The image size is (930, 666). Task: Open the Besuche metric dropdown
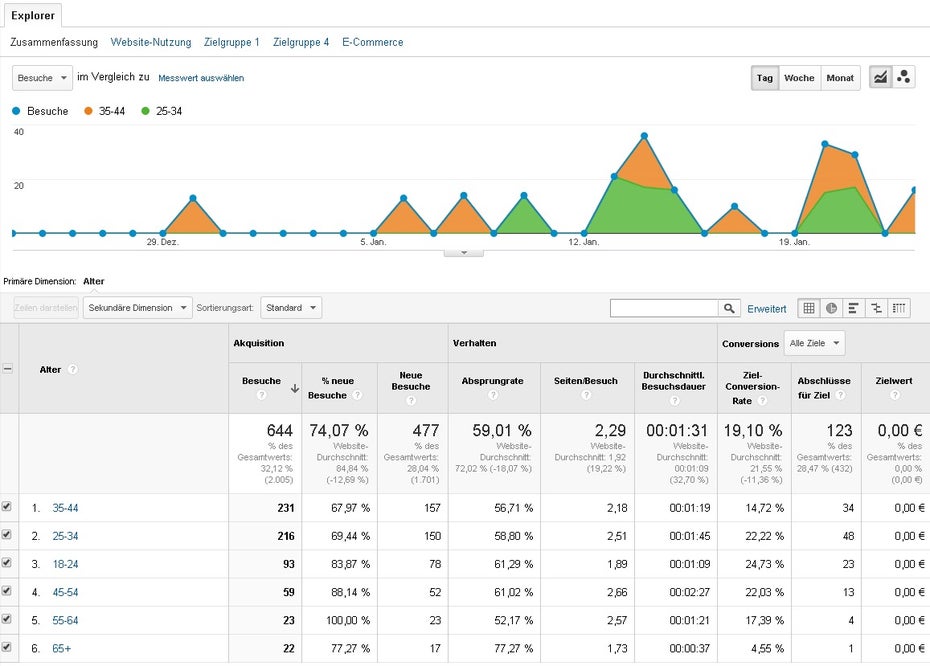(x=42, y=78)
